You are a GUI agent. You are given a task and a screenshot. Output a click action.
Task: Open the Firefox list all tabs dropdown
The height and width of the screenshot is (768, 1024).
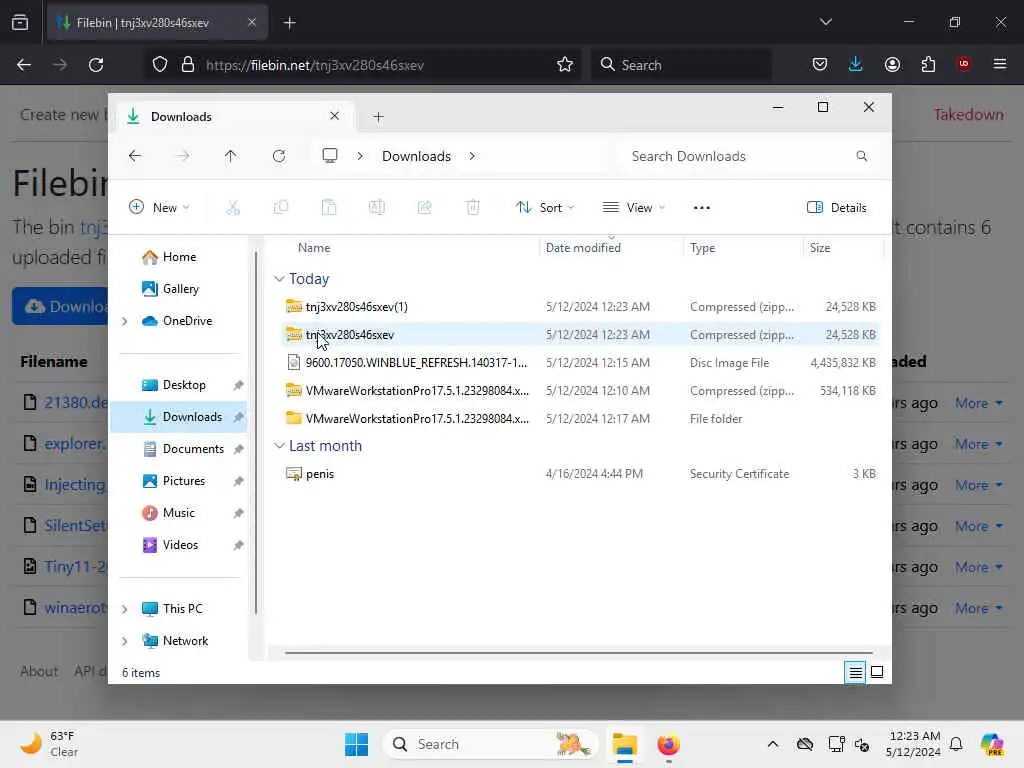(x=825, y=22)
